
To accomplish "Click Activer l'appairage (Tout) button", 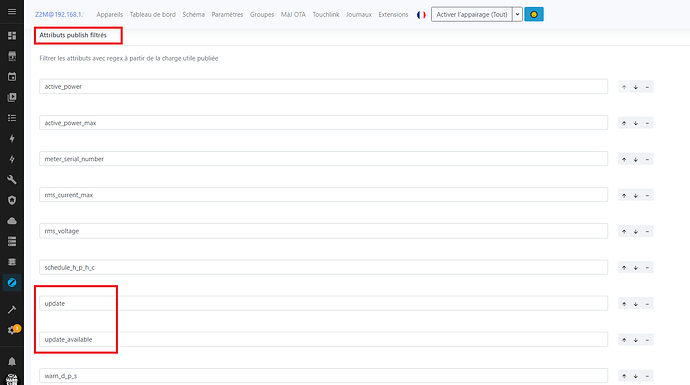I will (x=472, y=15).
